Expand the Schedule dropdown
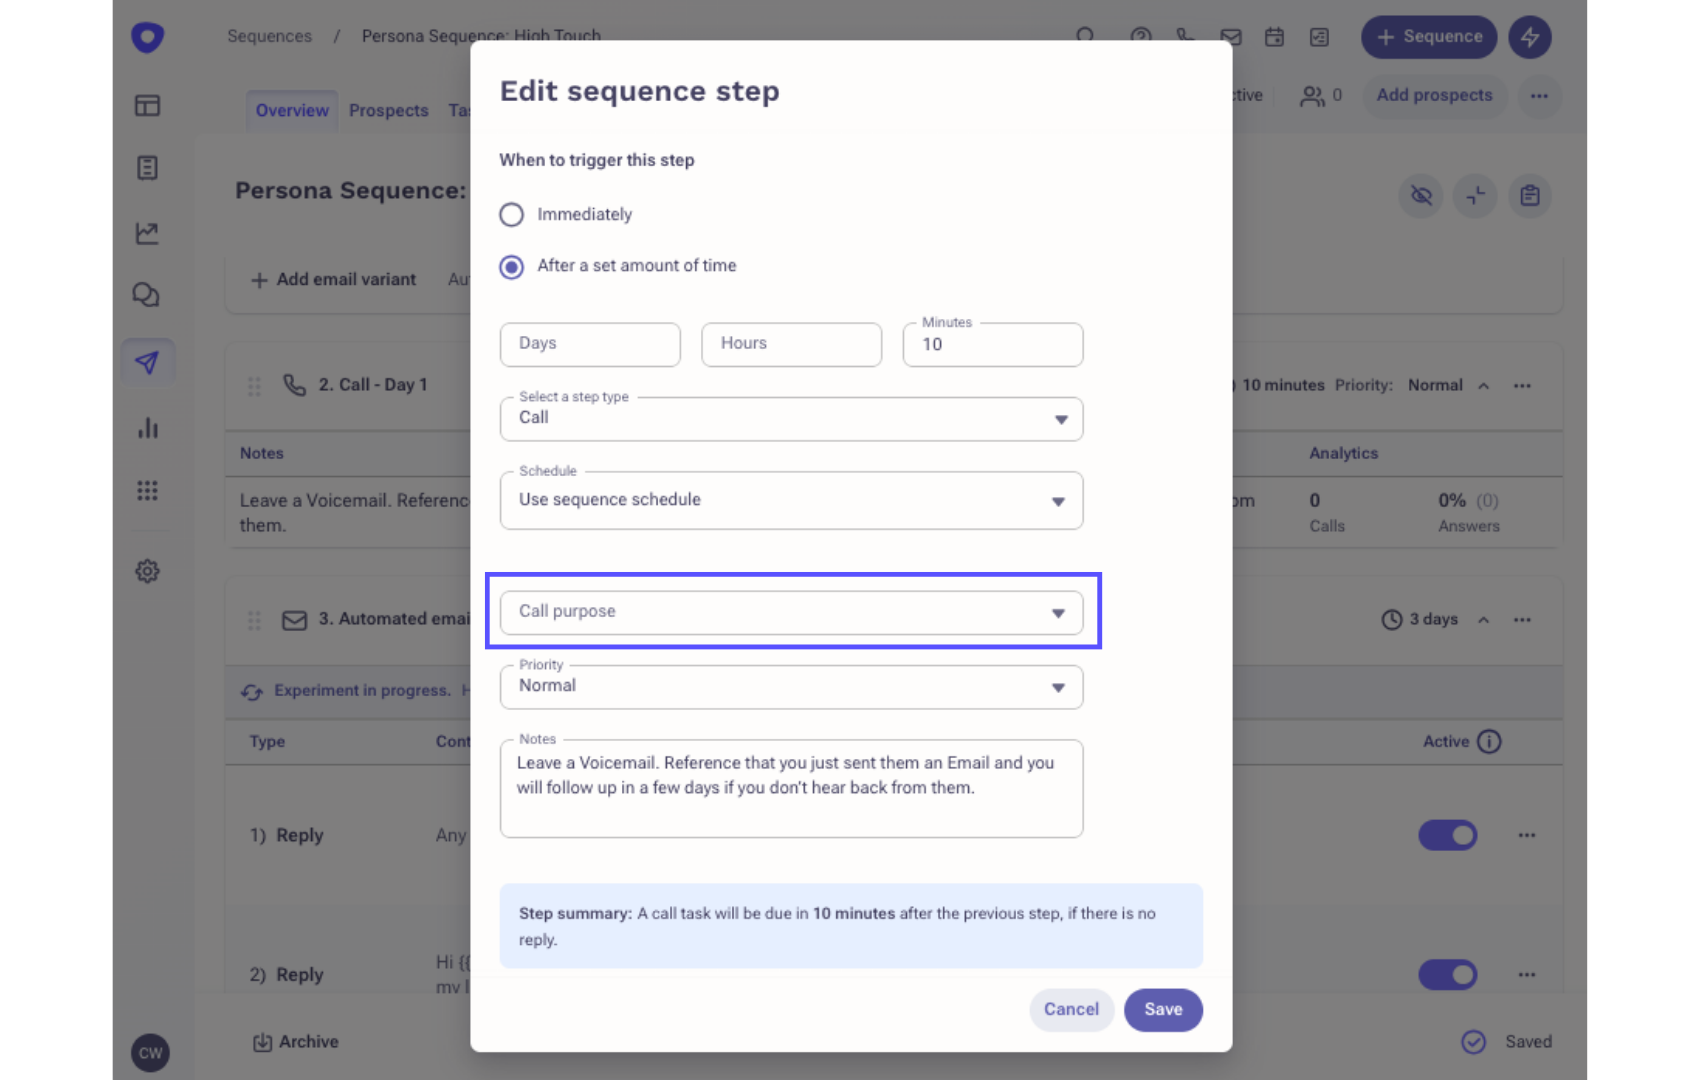The height and width of the screenshot is (1080, 1700). 791,500
